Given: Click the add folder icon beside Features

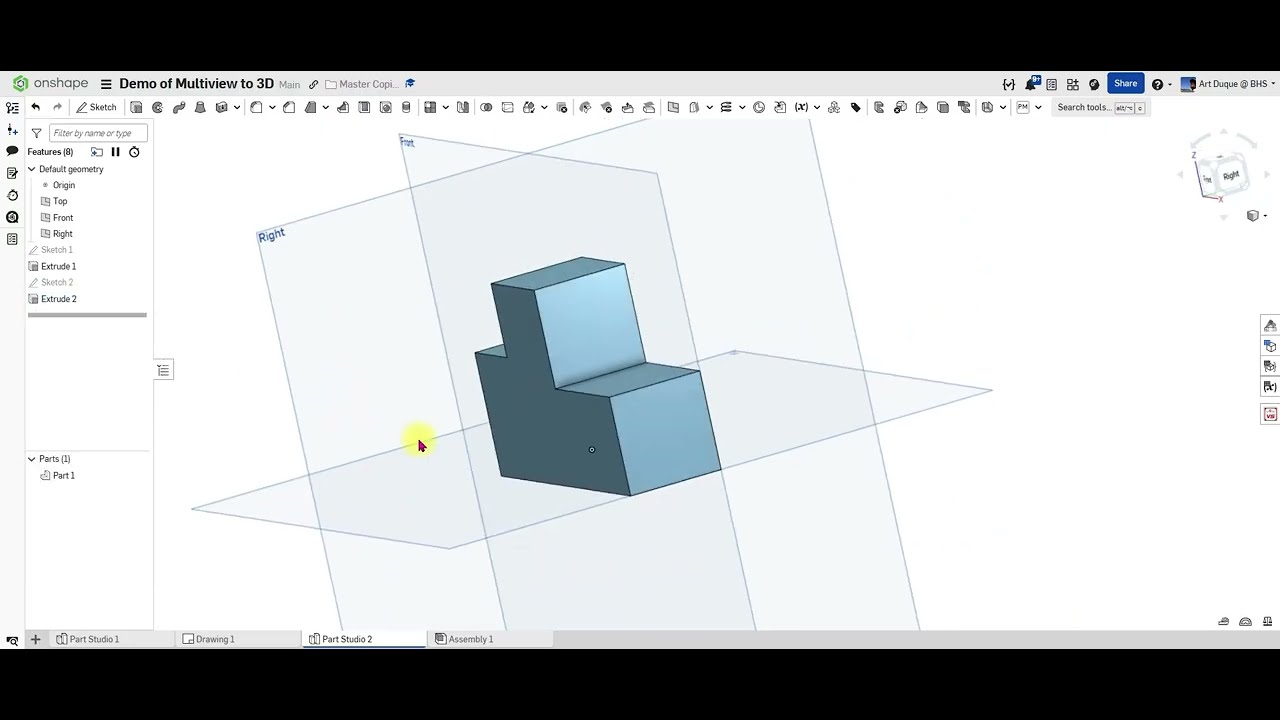Looking at the screenshot, I should coord(97,152).
